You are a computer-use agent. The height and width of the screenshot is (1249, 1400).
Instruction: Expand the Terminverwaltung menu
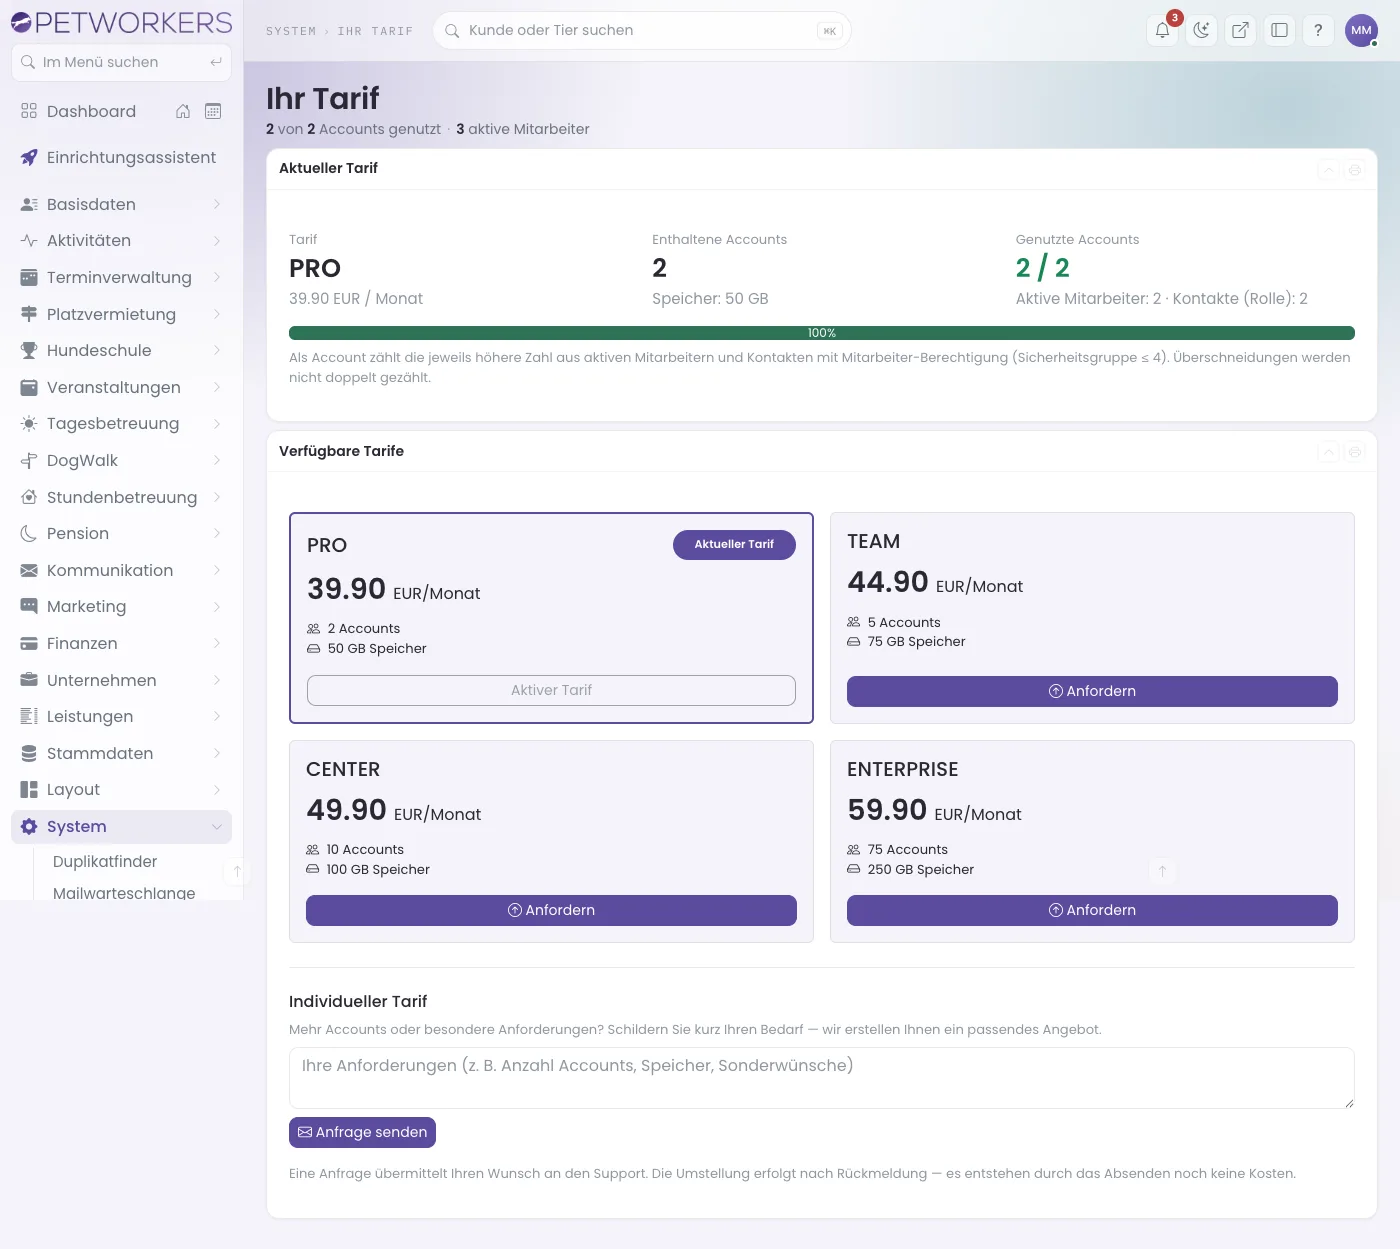[121, 277]
